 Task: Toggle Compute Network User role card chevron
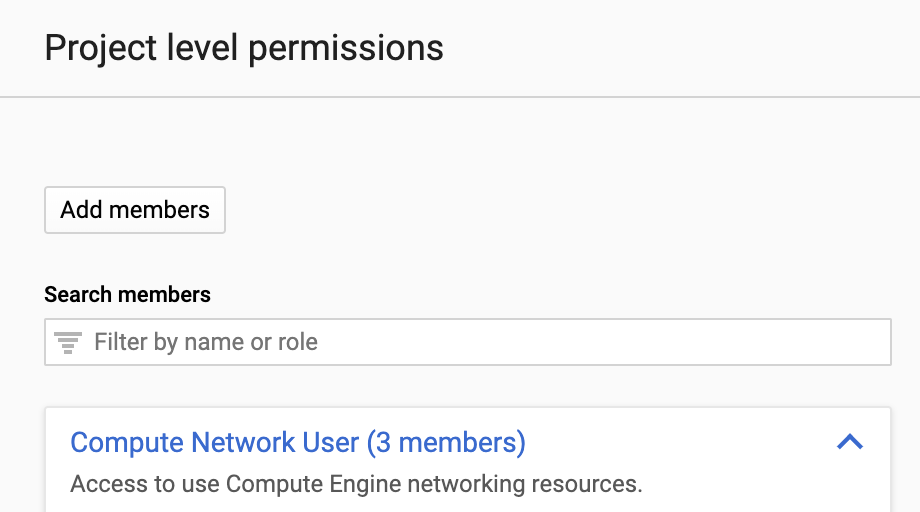[849, 442]
